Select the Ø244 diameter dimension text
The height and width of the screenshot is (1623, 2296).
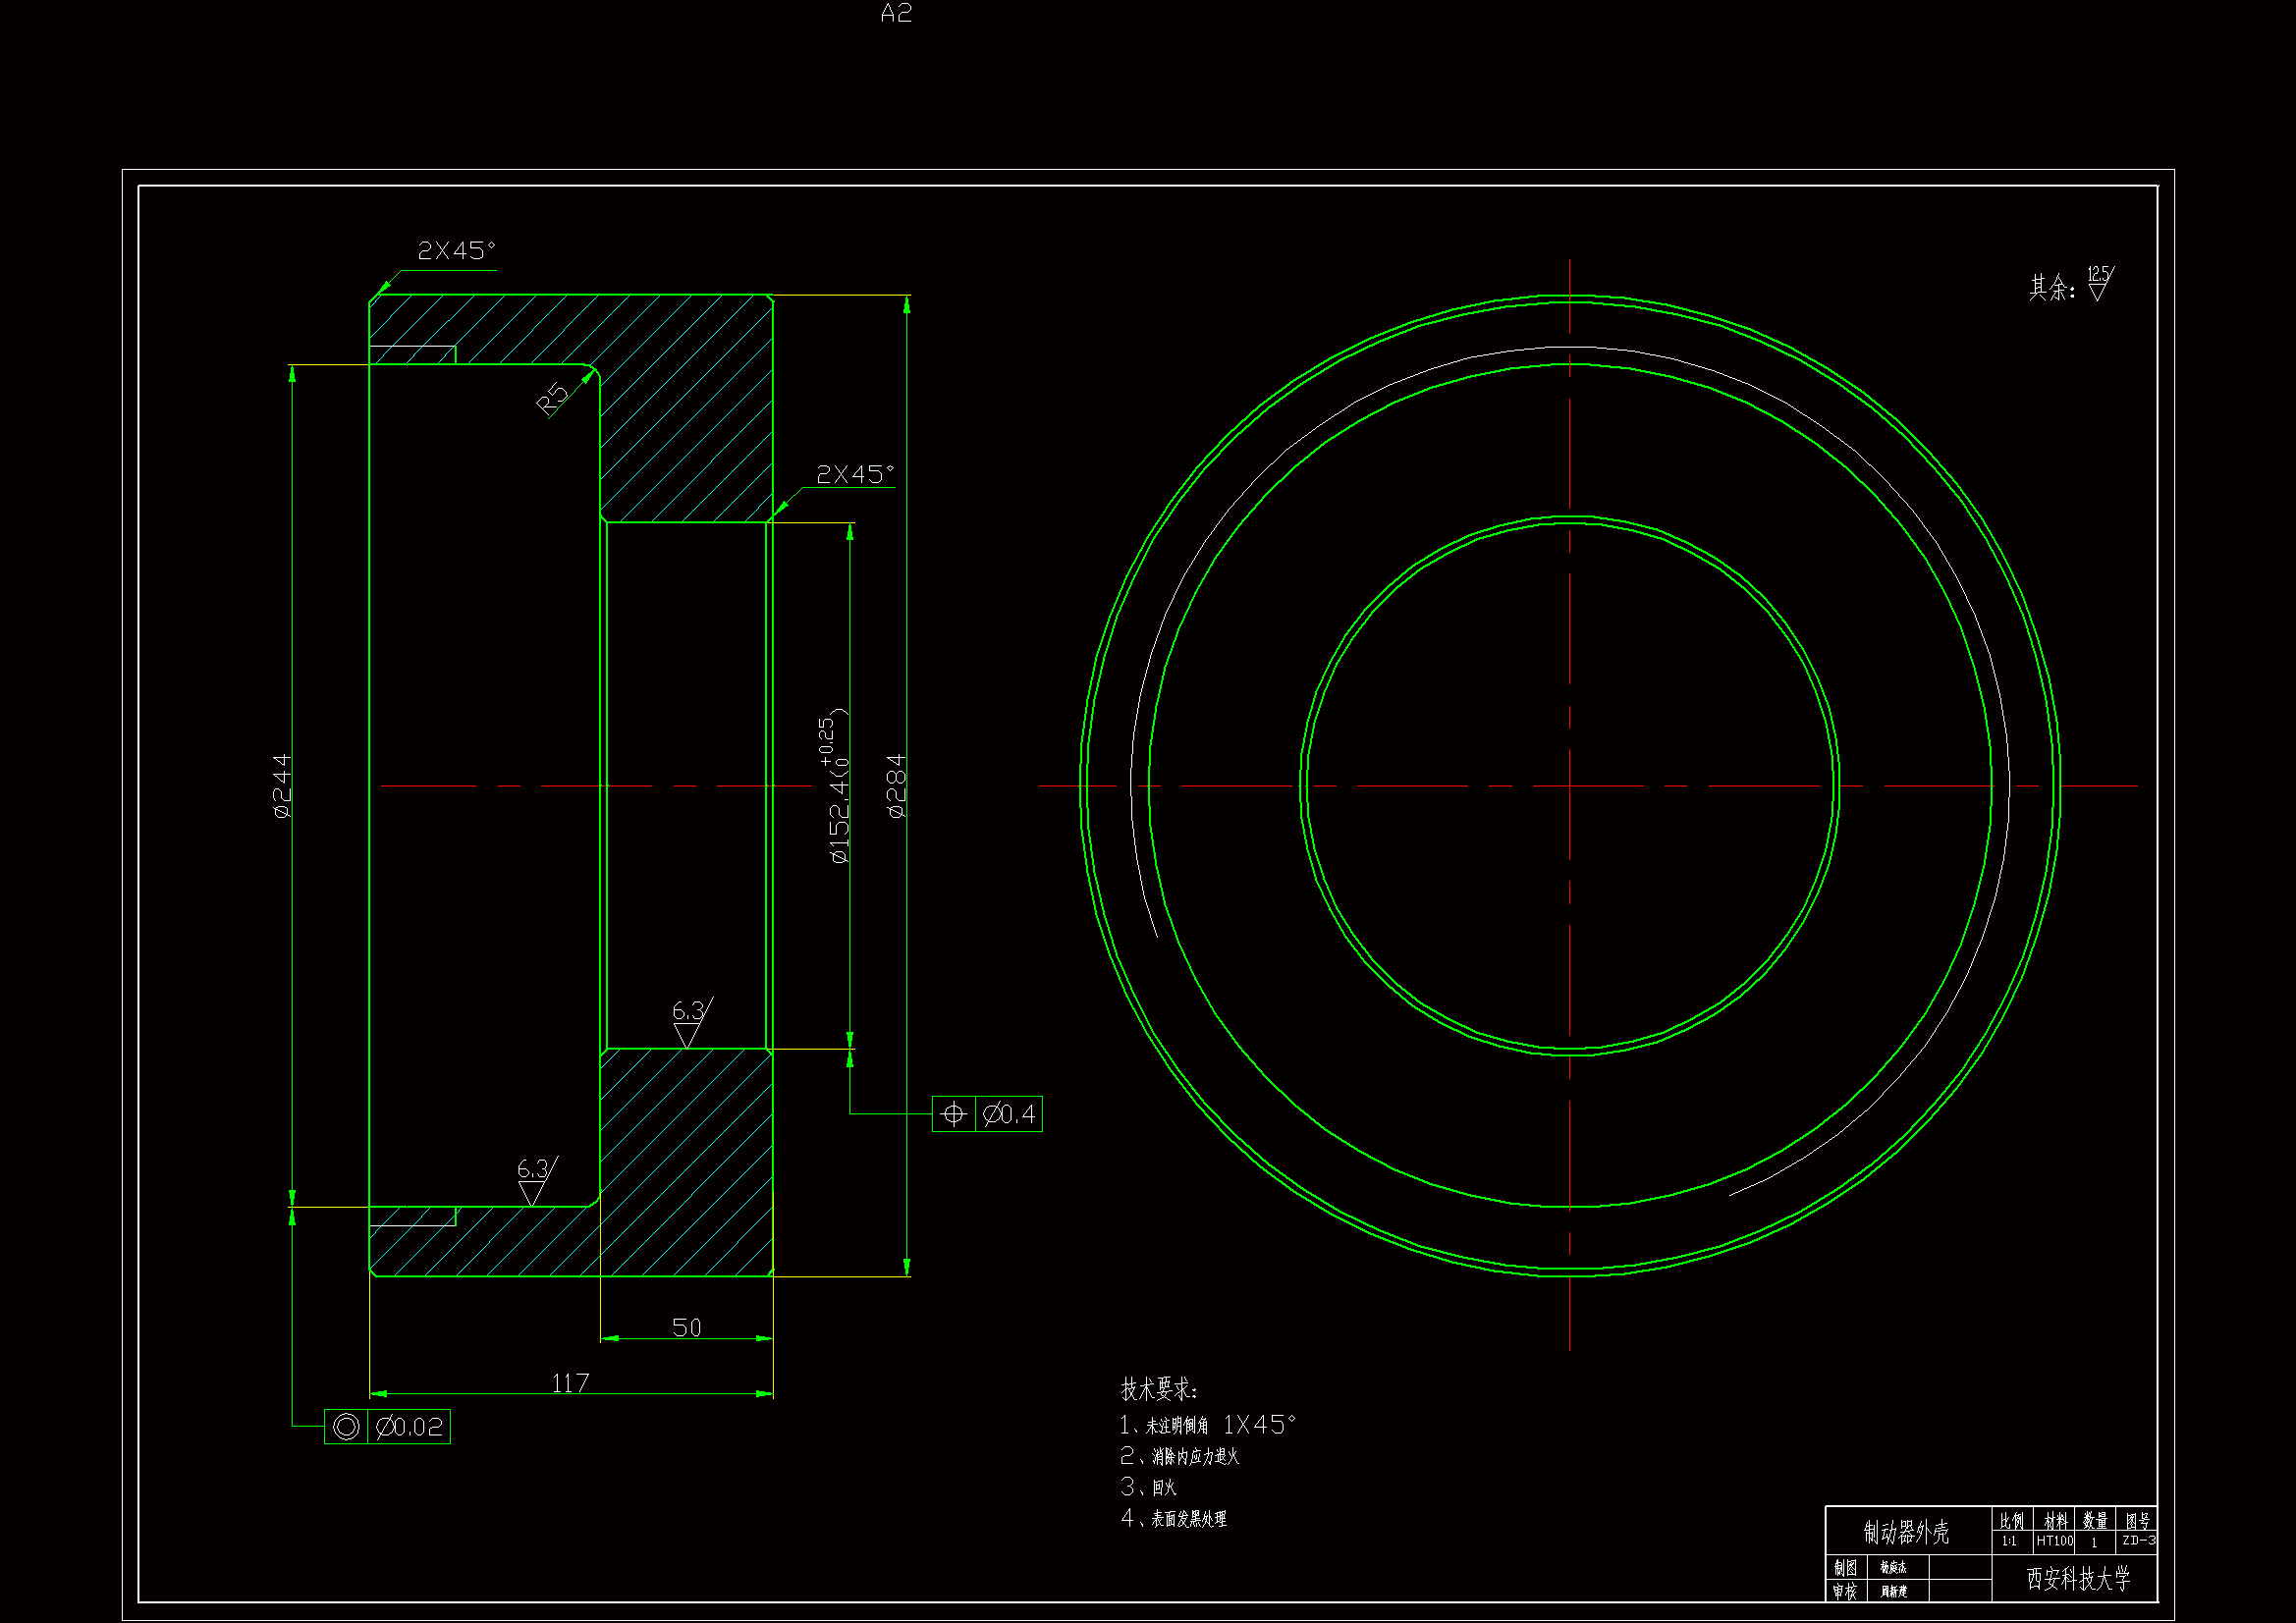[x=282, y=786]
